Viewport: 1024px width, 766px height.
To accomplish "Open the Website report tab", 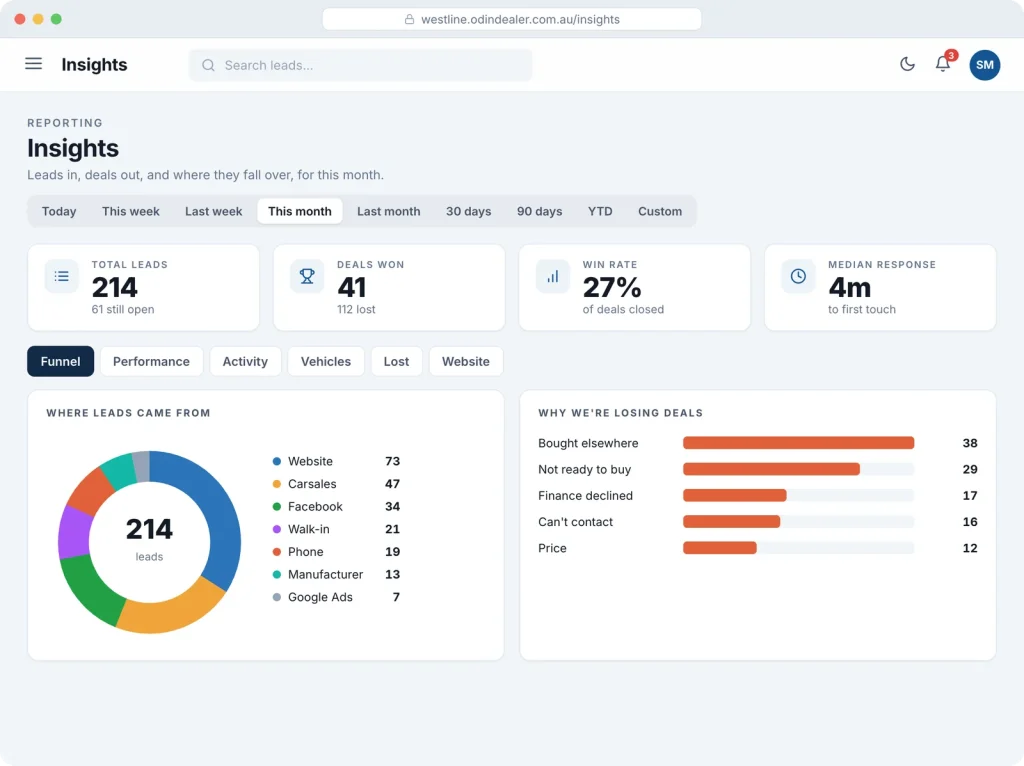I will click(x=466, y=361).
